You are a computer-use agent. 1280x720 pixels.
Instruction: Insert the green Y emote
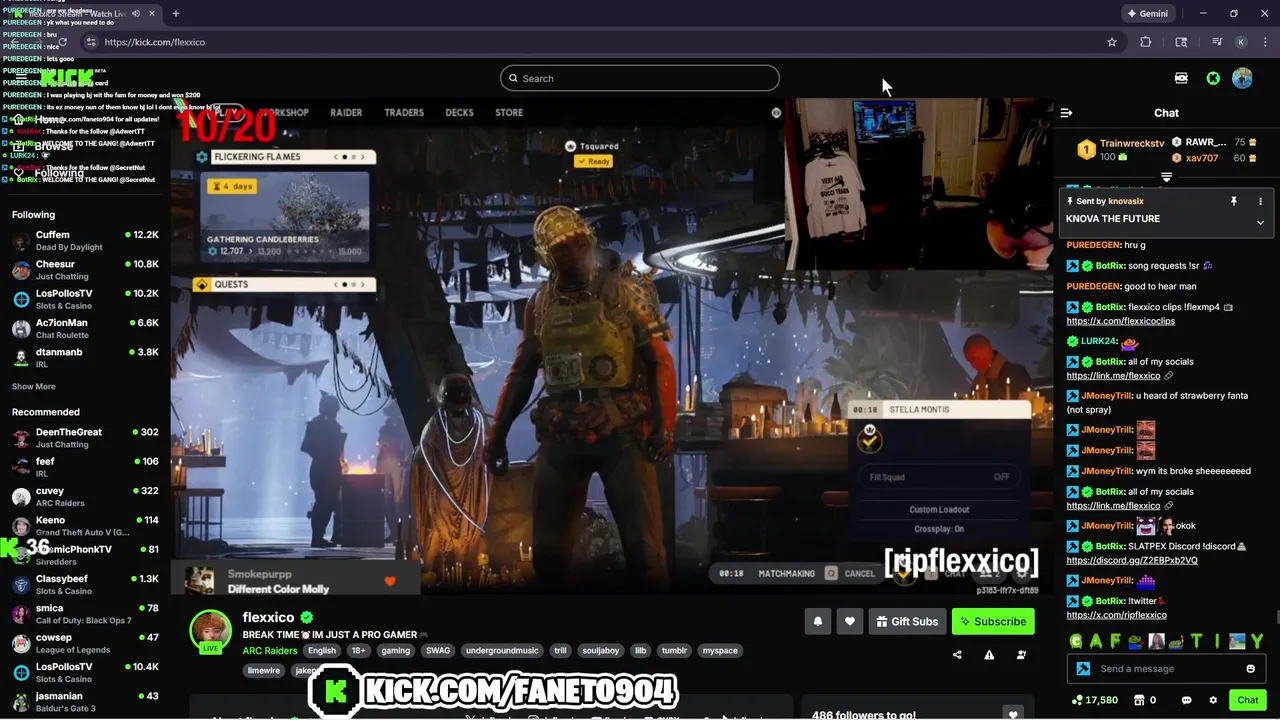(1257, 641)
